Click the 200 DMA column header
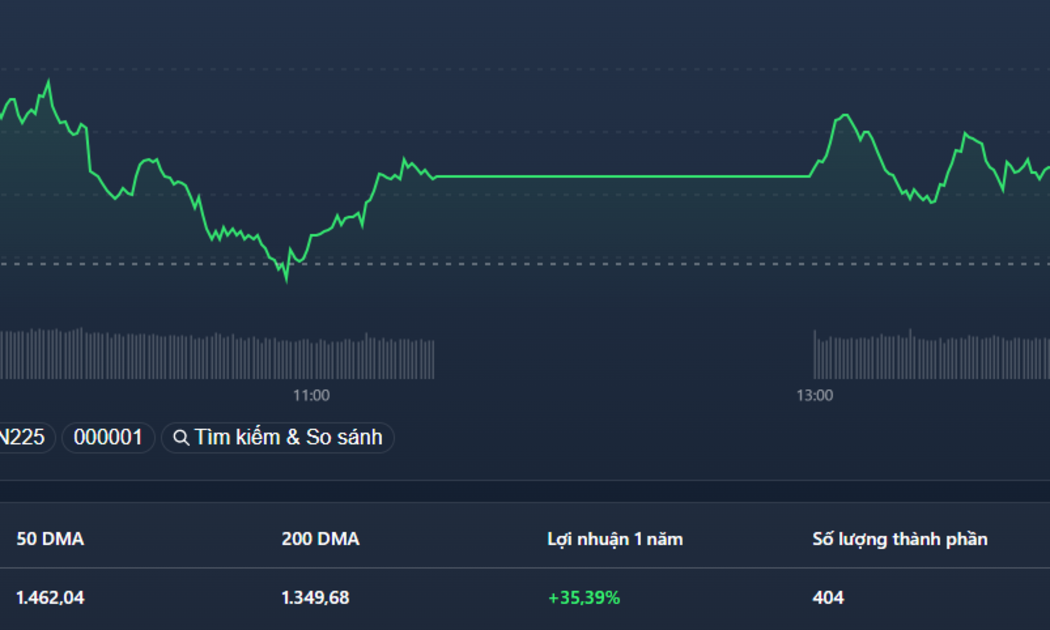The image size is (1050, 630). 320,539
